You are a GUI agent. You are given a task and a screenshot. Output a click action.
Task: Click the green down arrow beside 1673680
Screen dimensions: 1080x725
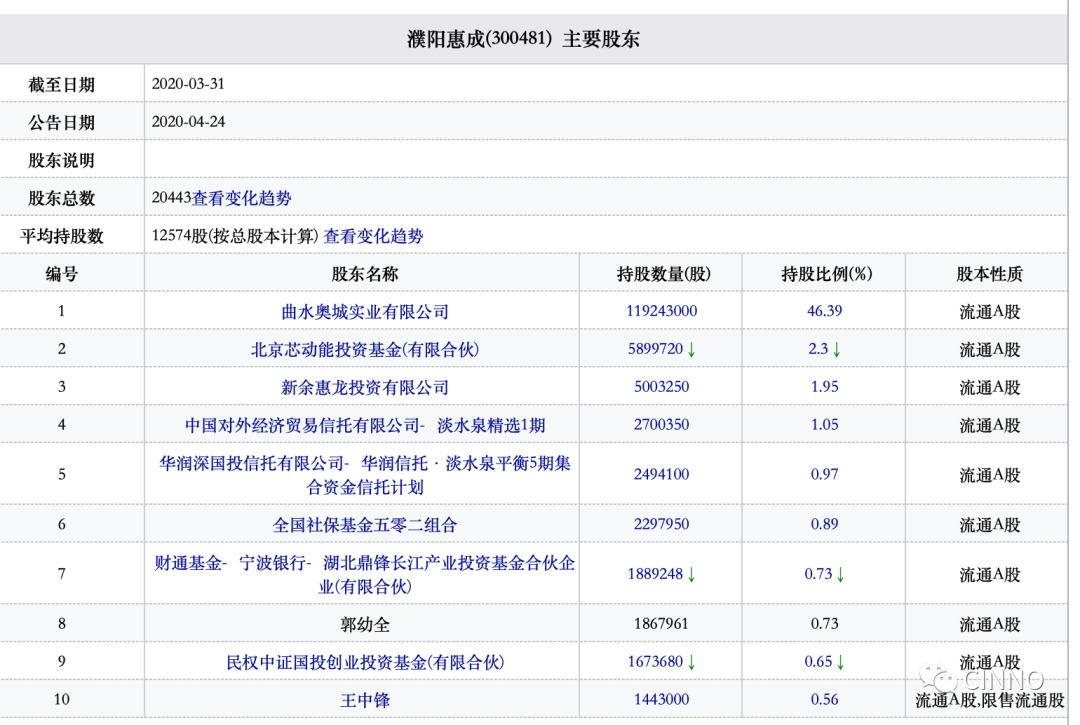[692, 662]
